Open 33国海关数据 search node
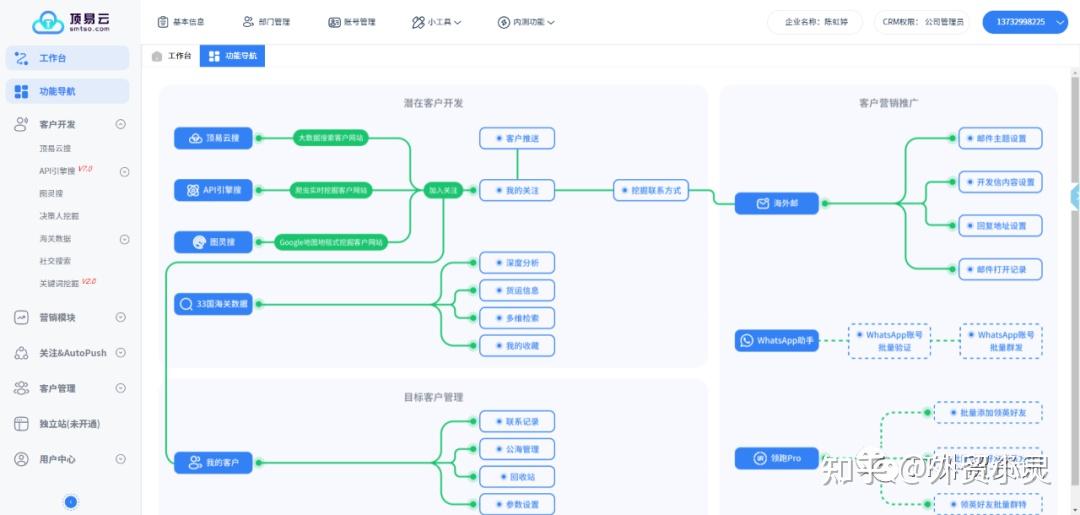Screen dimensions: 1080x515 (x=213, y=303)
